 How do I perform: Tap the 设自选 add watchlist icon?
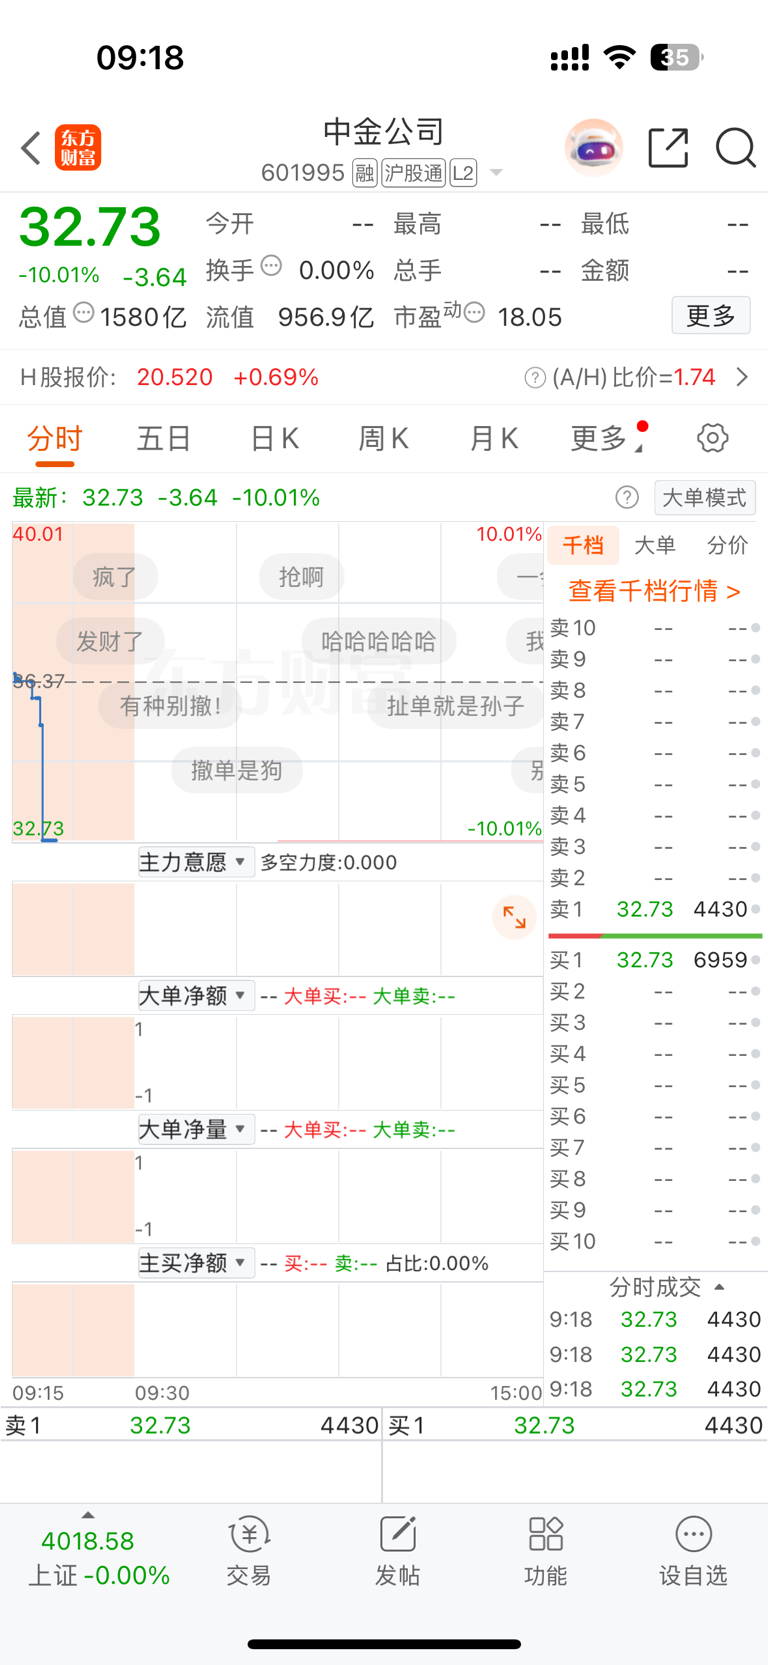click(x=693, y=1550)
